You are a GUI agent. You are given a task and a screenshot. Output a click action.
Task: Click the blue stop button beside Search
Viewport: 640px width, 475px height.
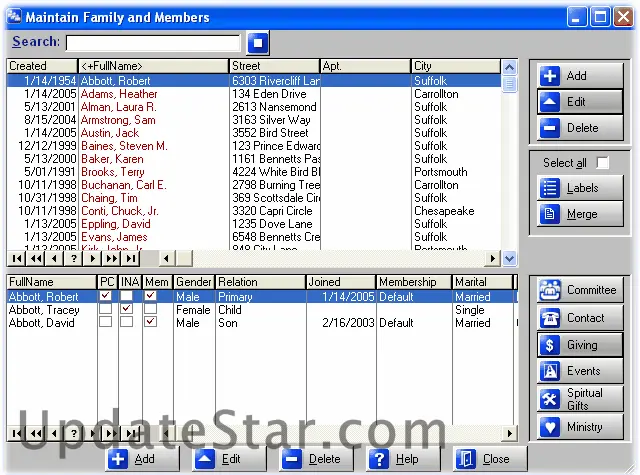pyautogui.click(x=258, y=43)
